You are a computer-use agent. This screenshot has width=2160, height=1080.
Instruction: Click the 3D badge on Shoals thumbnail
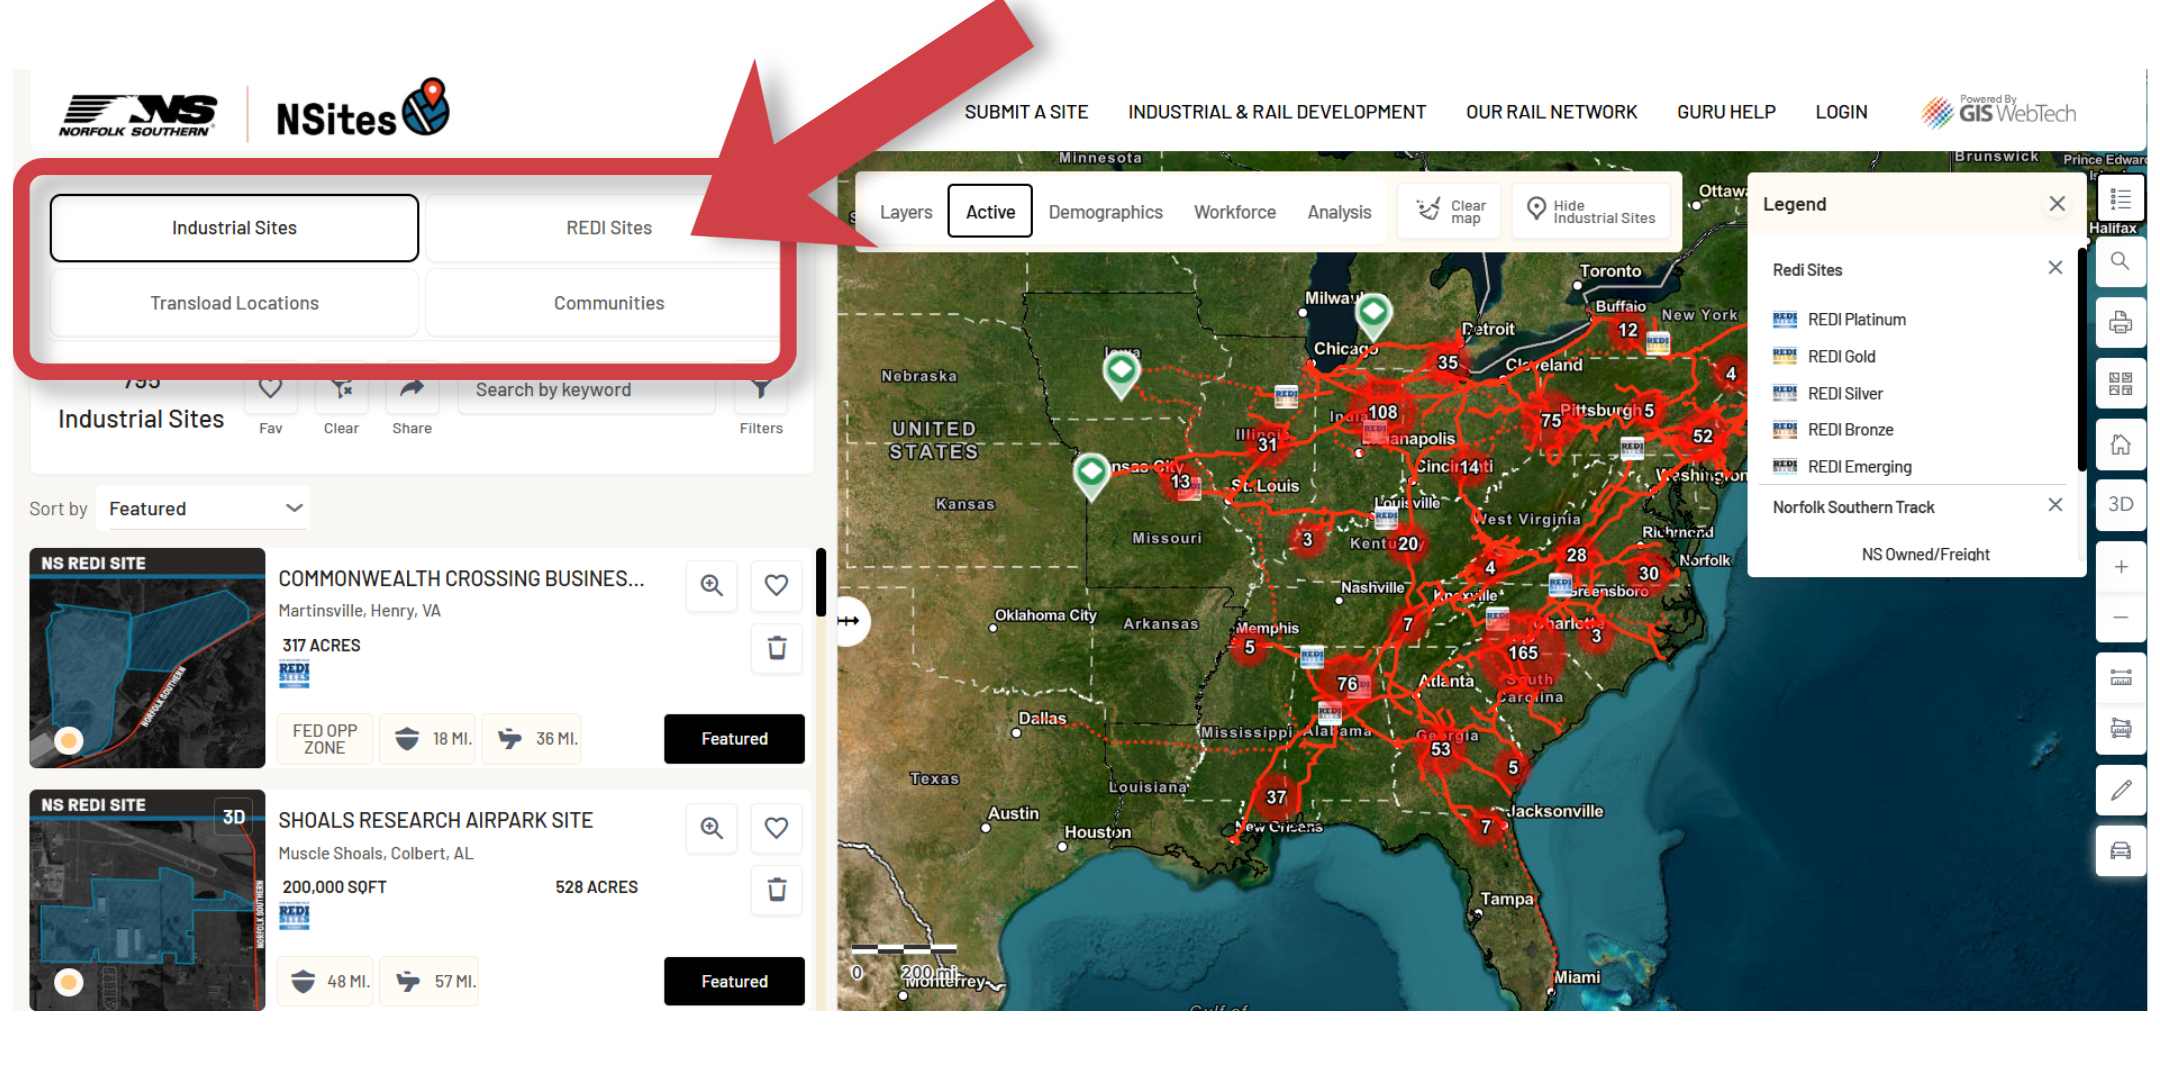pos(234,817)
